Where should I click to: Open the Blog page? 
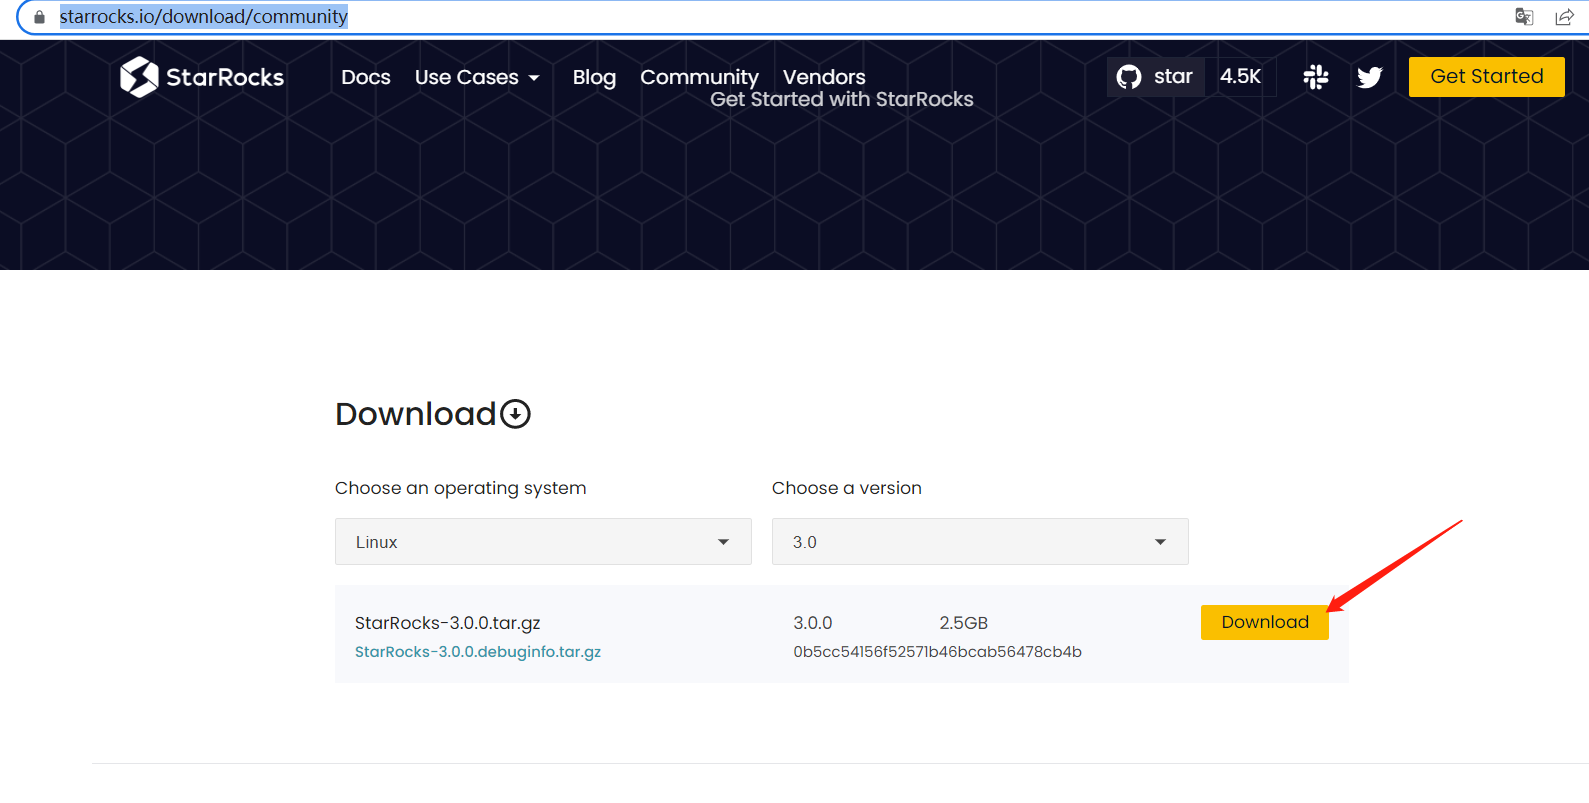tap(594, 77)
